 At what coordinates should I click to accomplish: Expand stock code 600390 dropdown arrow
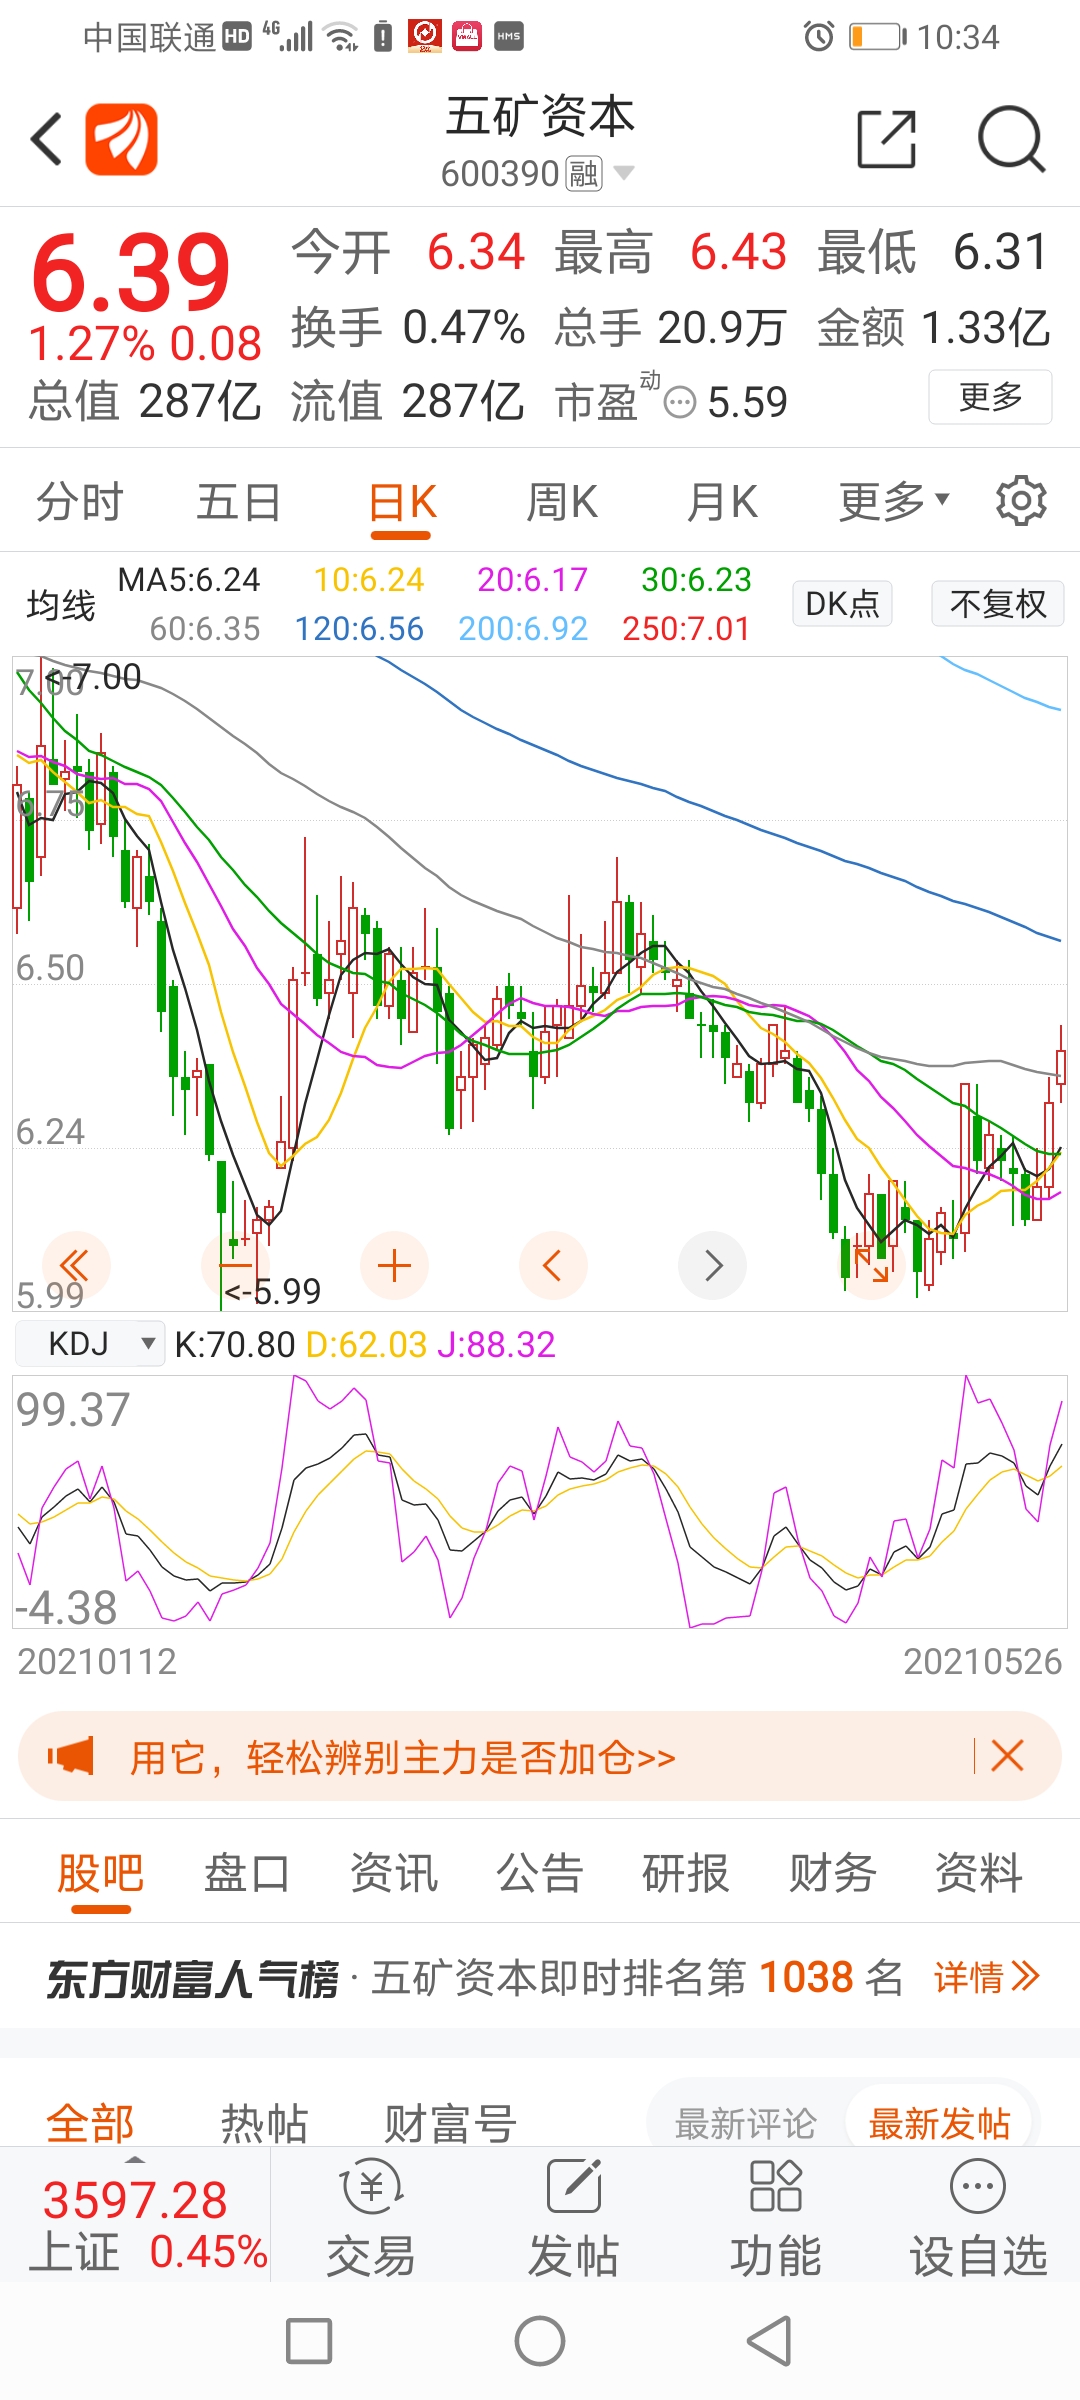click(x=624, y=173)
